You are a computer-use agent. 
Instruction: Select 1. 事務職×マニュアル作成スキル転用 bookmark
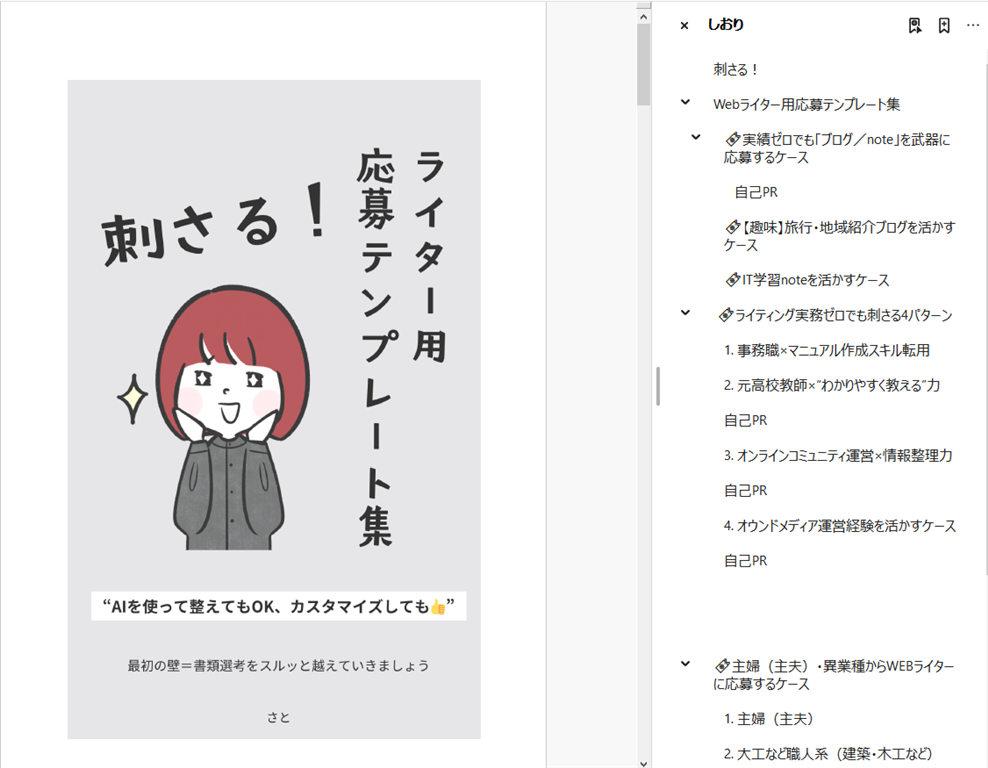(x=827, y=350)
